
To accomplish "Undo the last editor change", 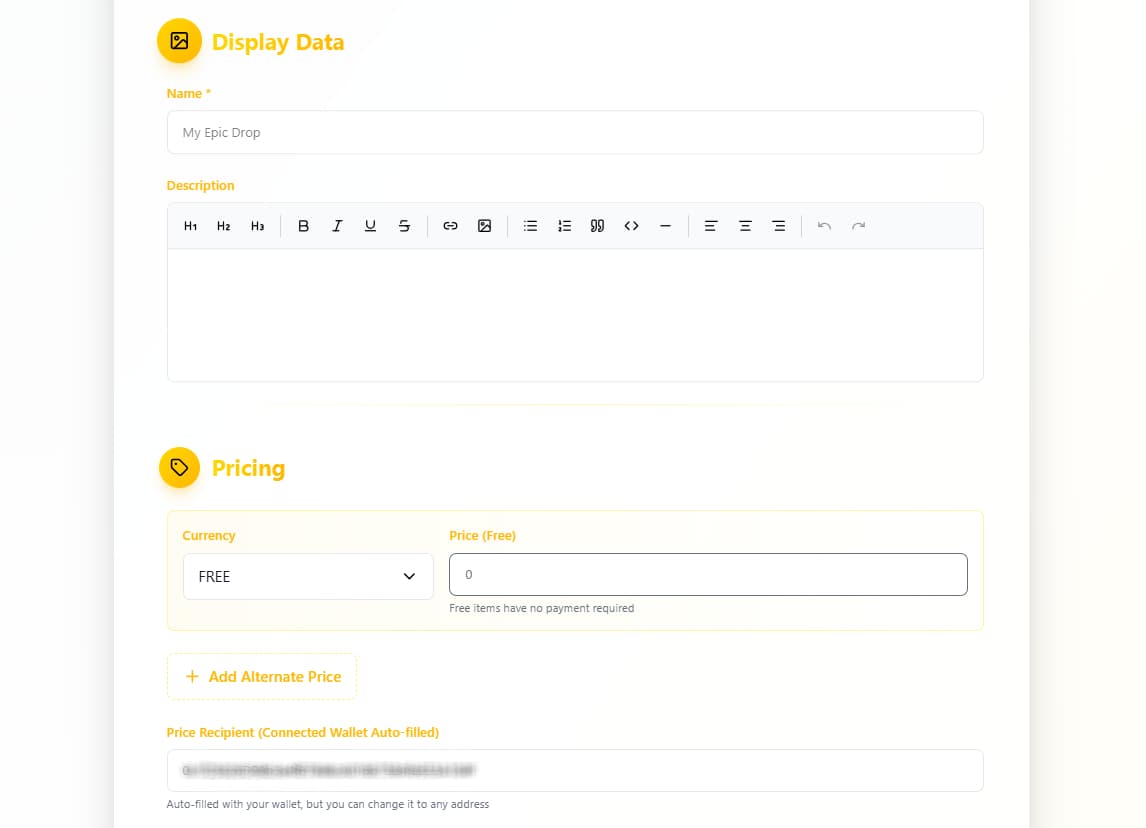I will [824, 226].
